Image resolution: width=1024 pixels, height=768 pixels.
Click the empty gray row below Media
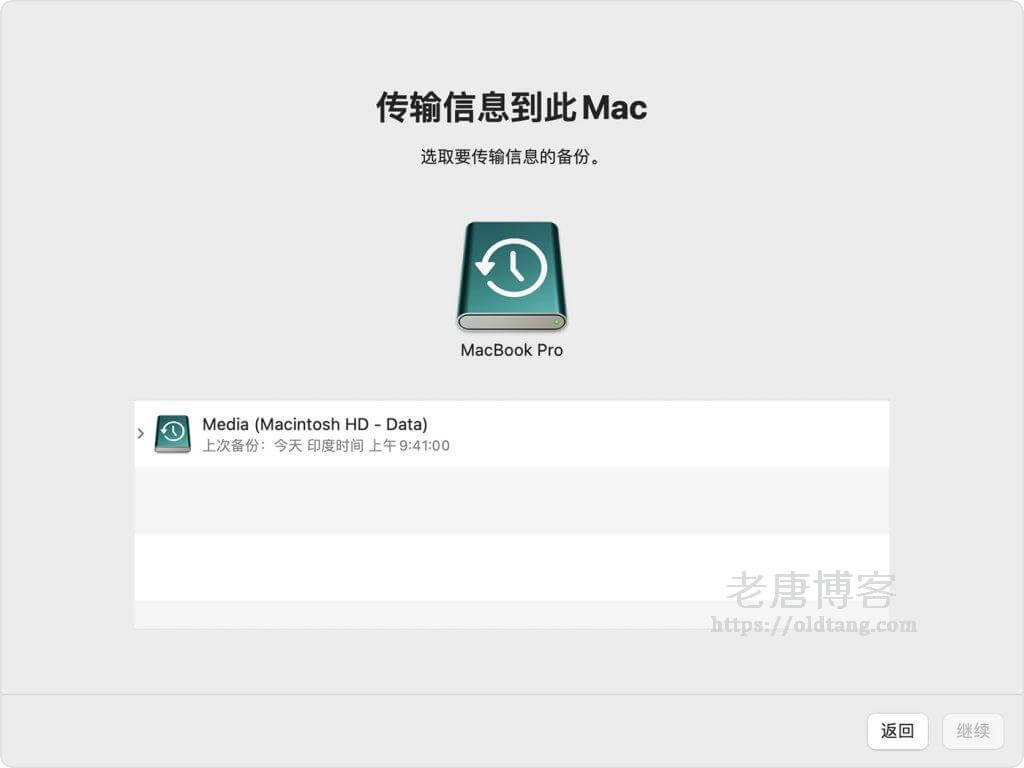tap(511, 500)
